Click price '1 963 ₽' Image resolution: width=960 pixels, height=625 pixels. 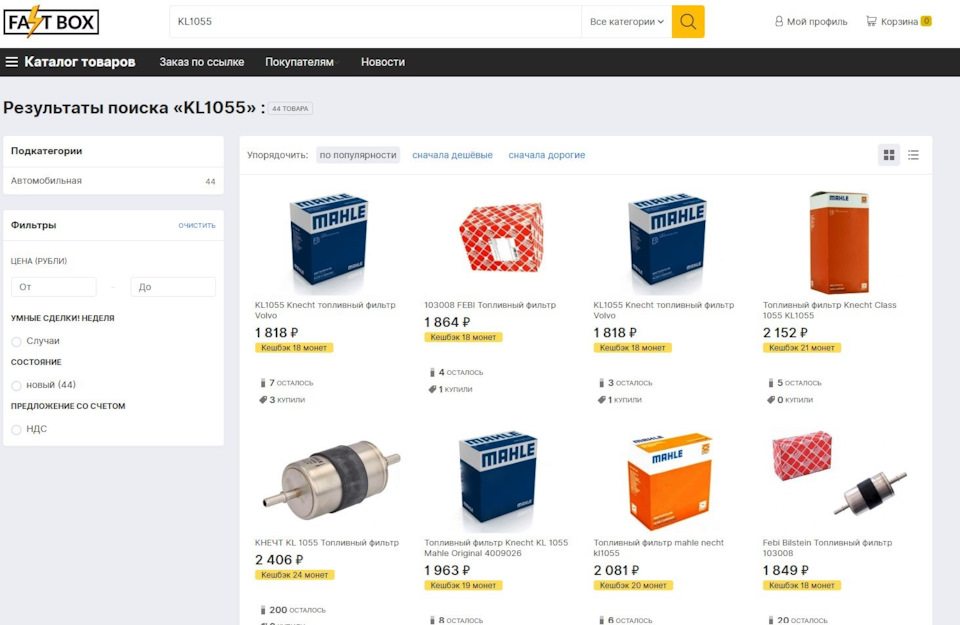[447, 570]
